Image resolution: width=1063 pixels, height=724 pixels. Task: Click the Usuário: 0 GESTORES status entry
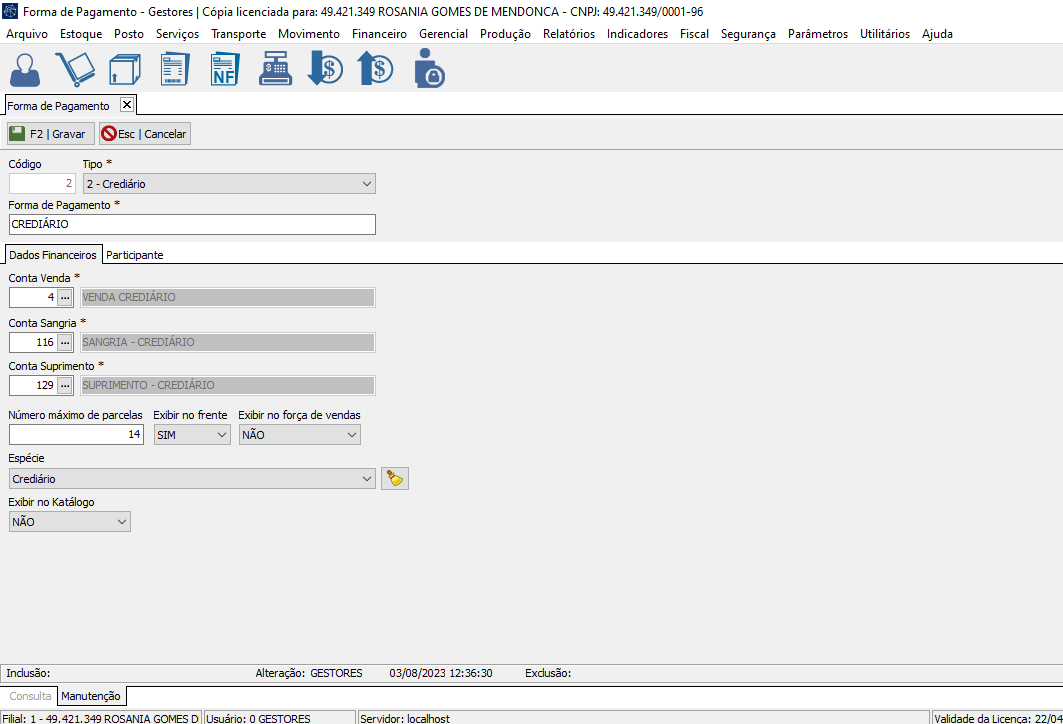point(279,718)
